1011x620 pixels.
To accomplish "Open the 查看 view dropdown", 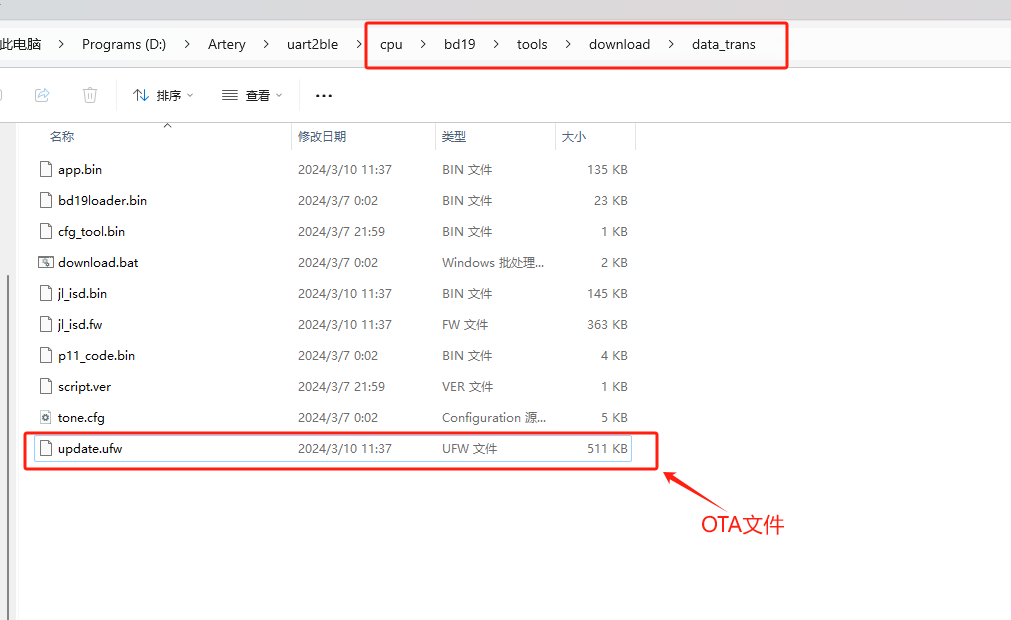I will [x=252, y=95].
